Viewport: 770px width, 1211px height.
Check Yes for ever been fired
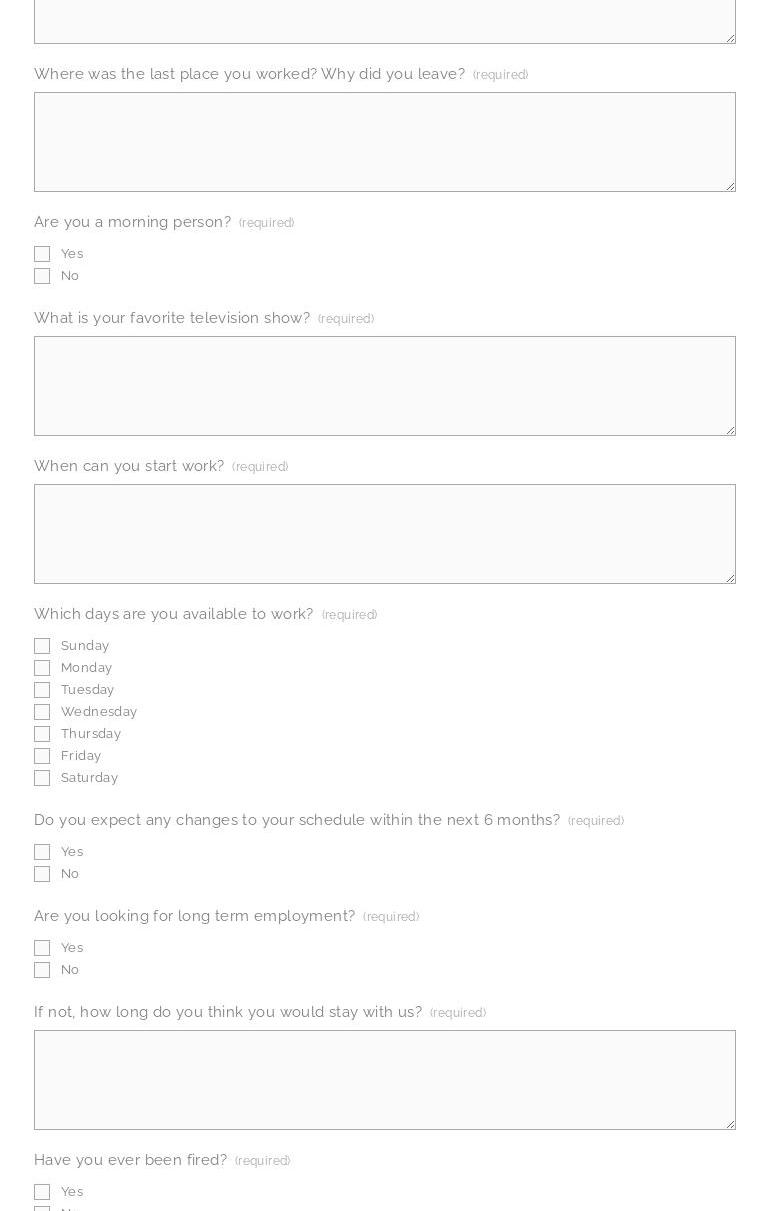(42, 1192)
